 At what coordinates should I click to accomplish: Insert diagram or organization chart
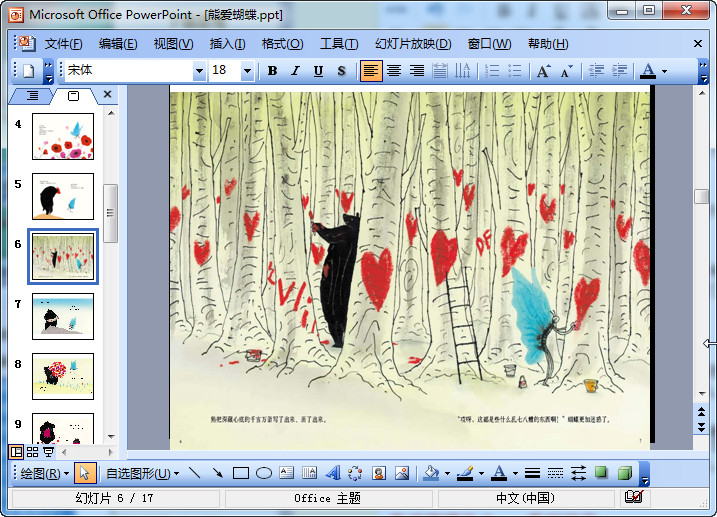(355, 473)
